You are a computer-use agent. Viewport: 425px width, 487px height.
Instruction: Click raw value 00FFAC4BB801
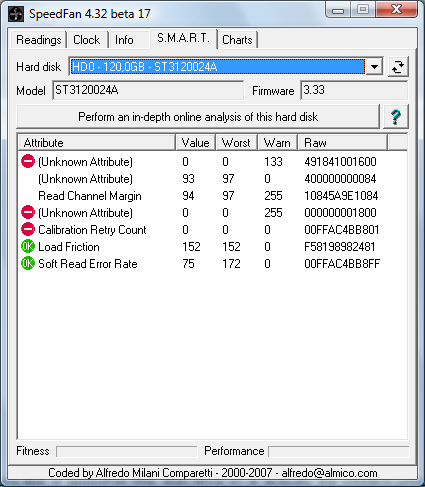(x=342, y=230)
